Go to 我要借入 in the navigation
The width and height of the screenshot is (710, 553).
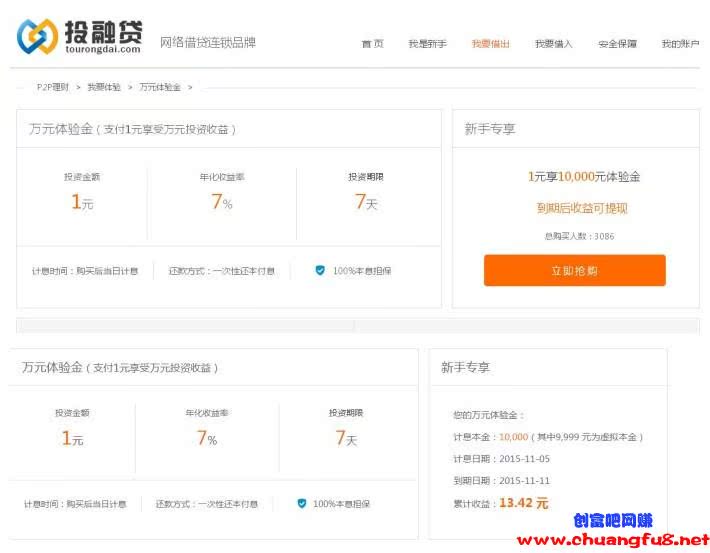pos(554,43)
